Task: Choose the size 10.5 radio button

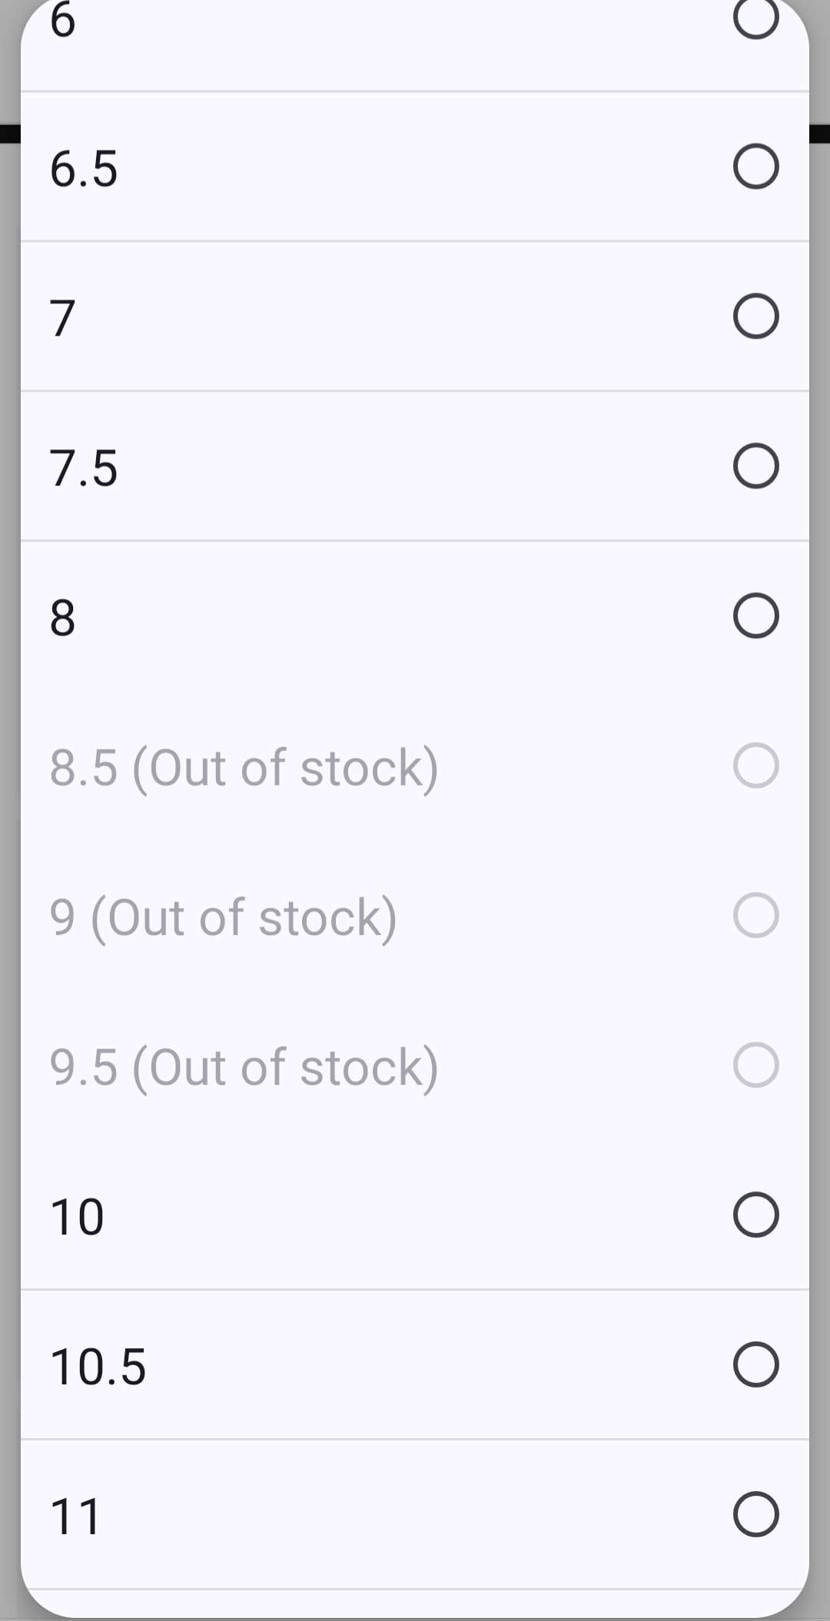Action: pos(755,1365)
